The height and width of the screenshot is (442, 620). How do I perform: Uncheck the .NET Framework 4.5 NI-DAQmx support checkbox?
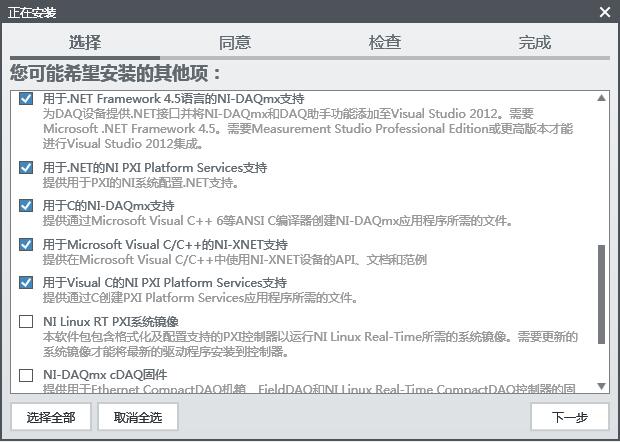click(26, 98)
